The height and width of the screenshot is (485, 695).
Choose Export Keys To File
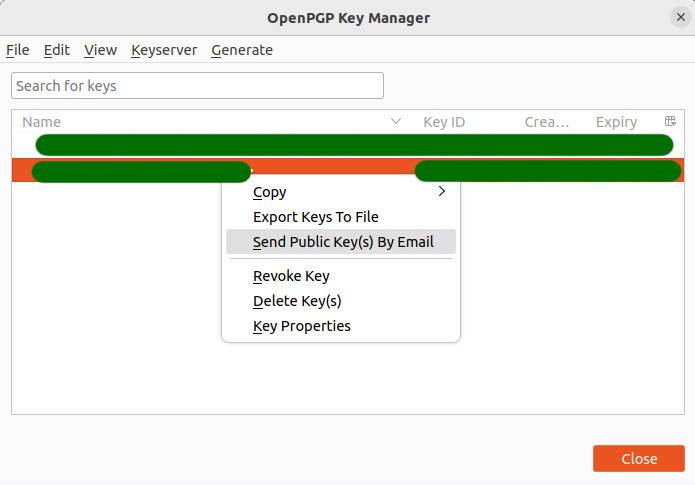316,217
